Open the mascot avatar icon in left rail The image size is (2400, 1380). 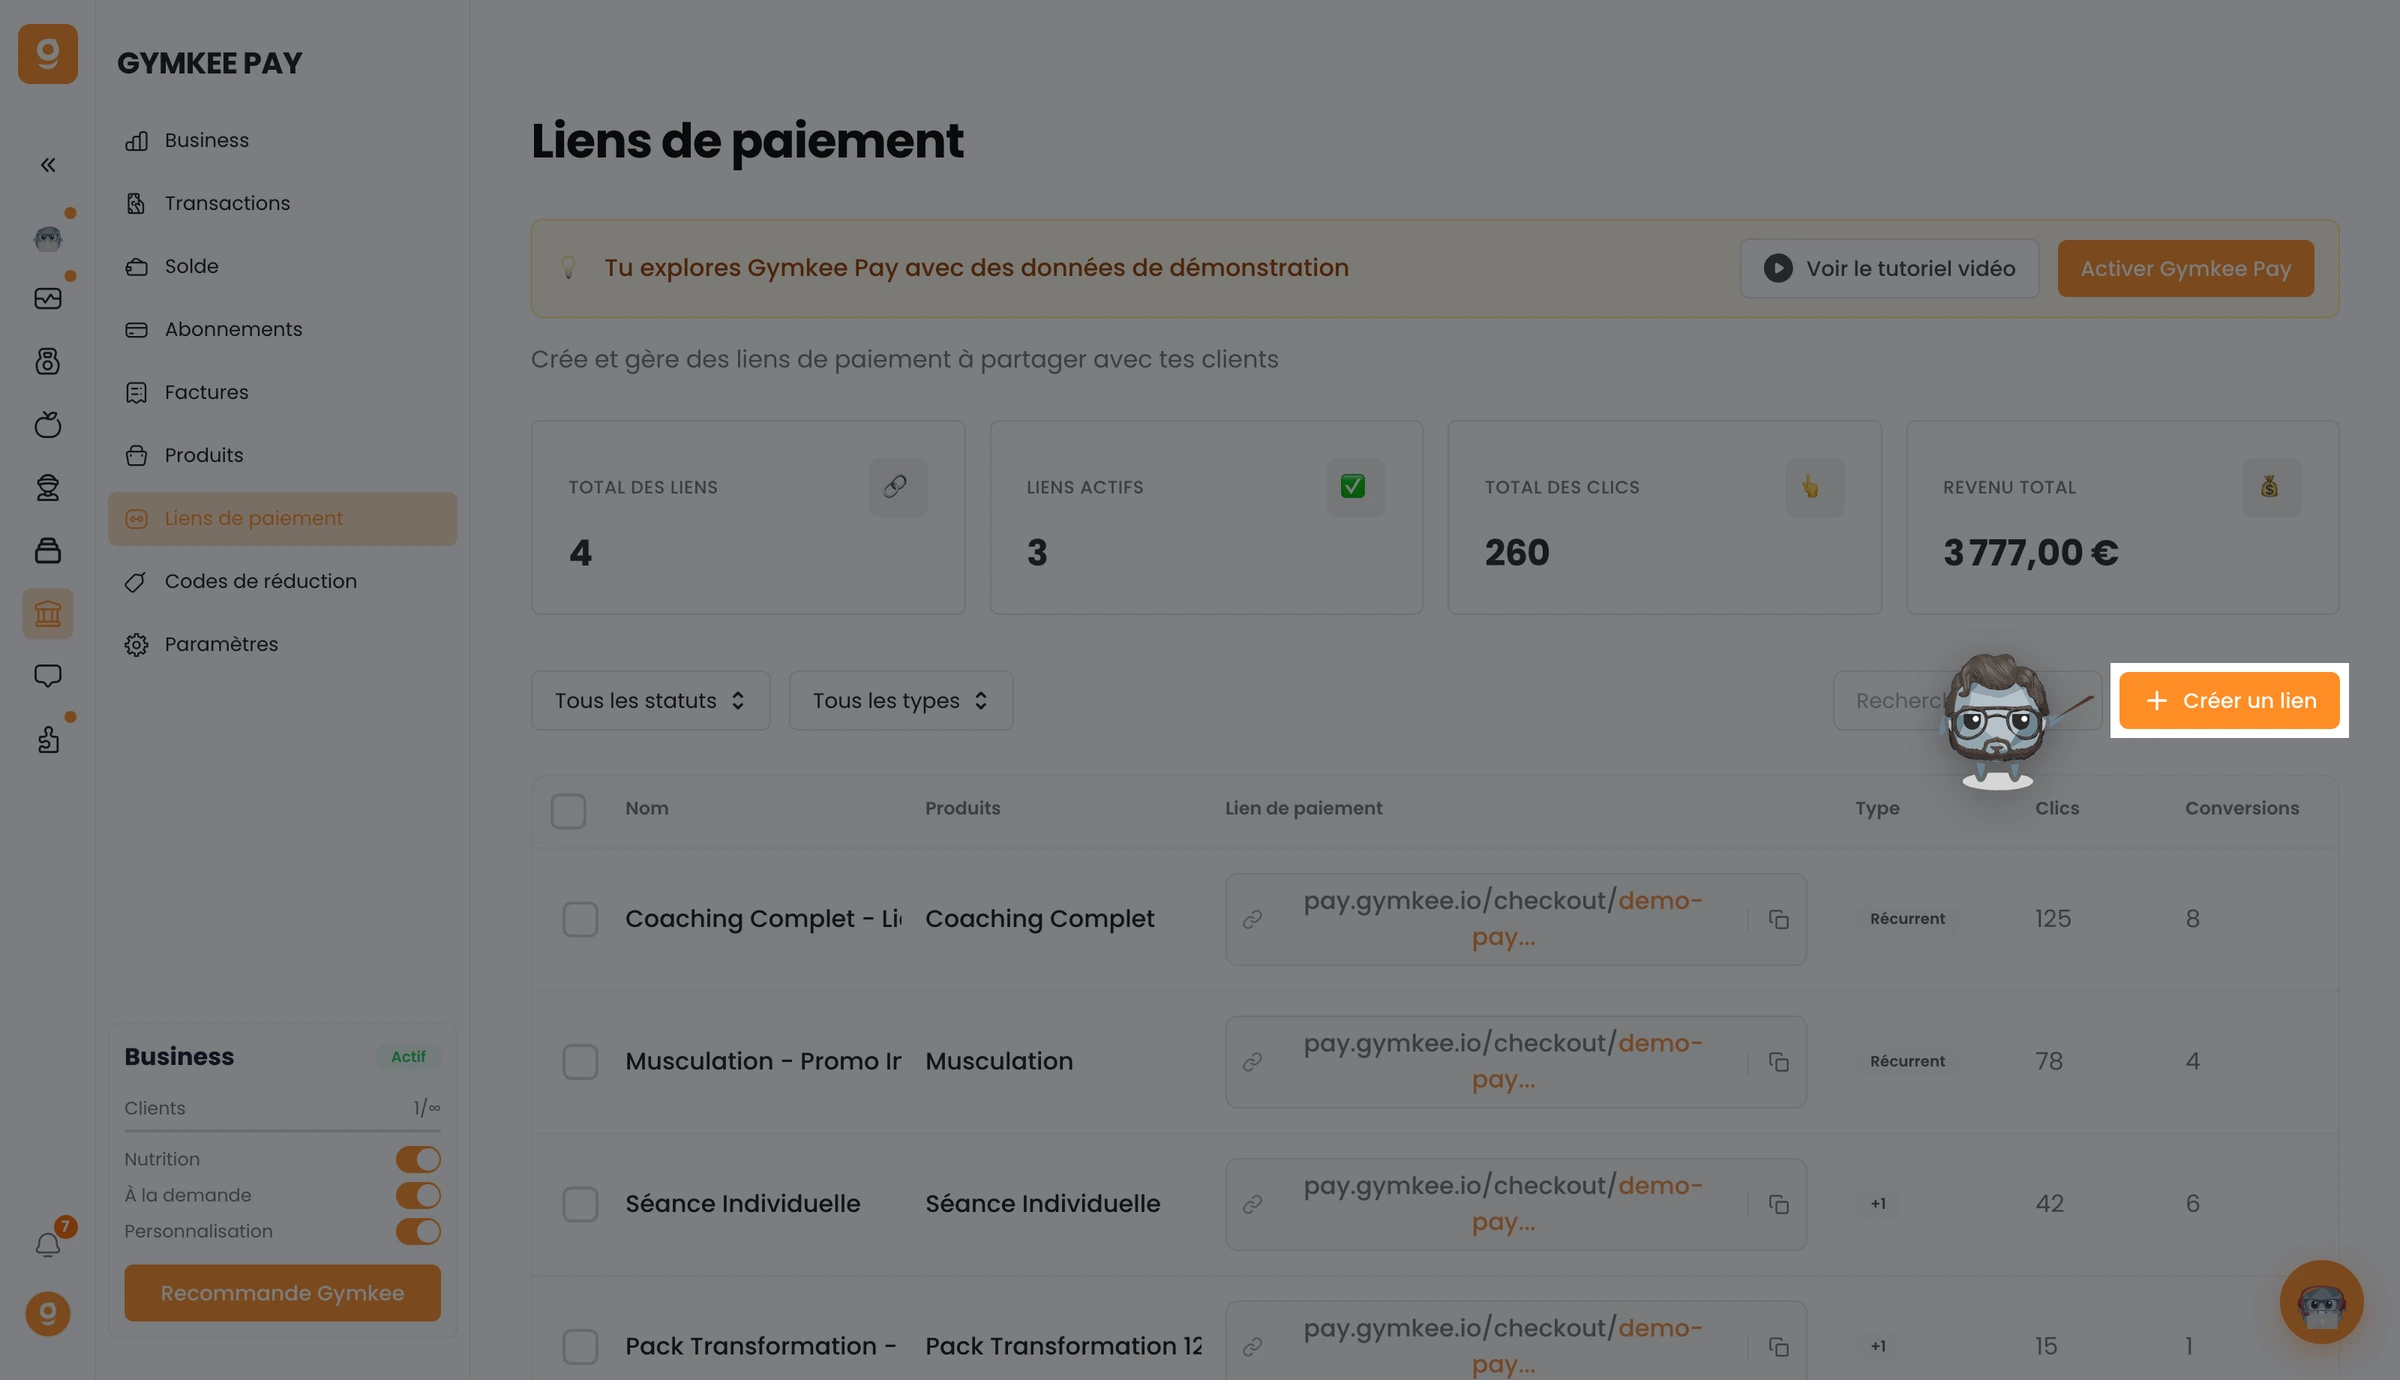(48, 238)
